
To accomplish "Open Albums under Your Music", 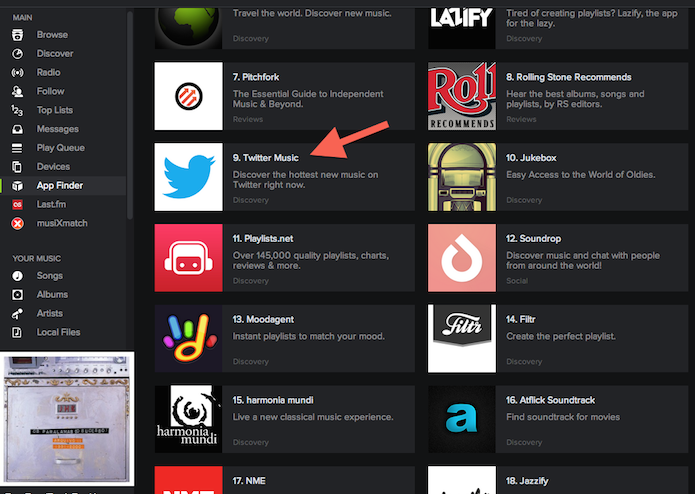I will [x=52, y=295].
